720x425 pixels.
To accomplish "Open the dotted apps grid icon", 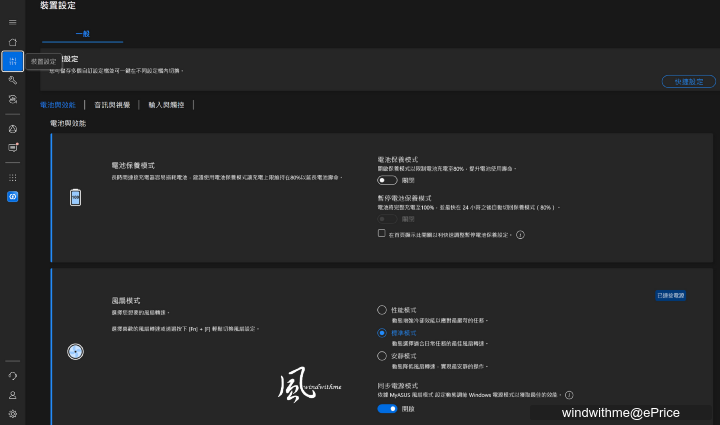I will [x=12, y=178].
